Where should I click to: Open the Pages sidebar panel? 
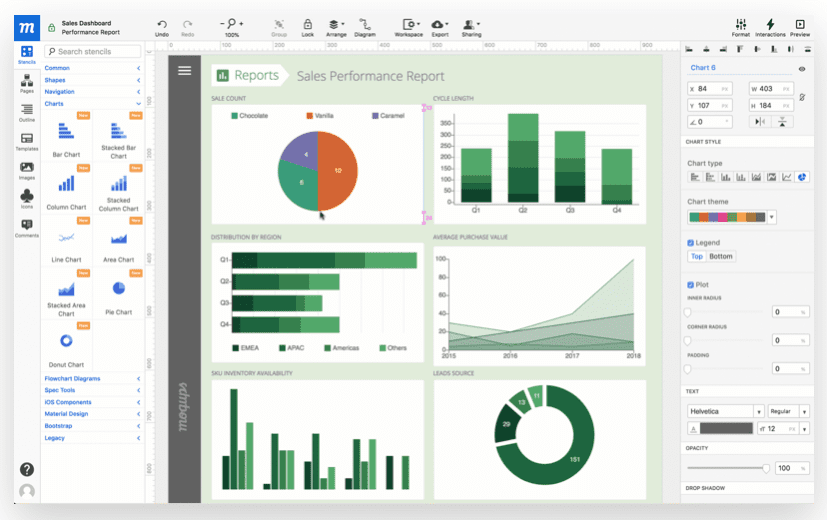tap(27, 84)
